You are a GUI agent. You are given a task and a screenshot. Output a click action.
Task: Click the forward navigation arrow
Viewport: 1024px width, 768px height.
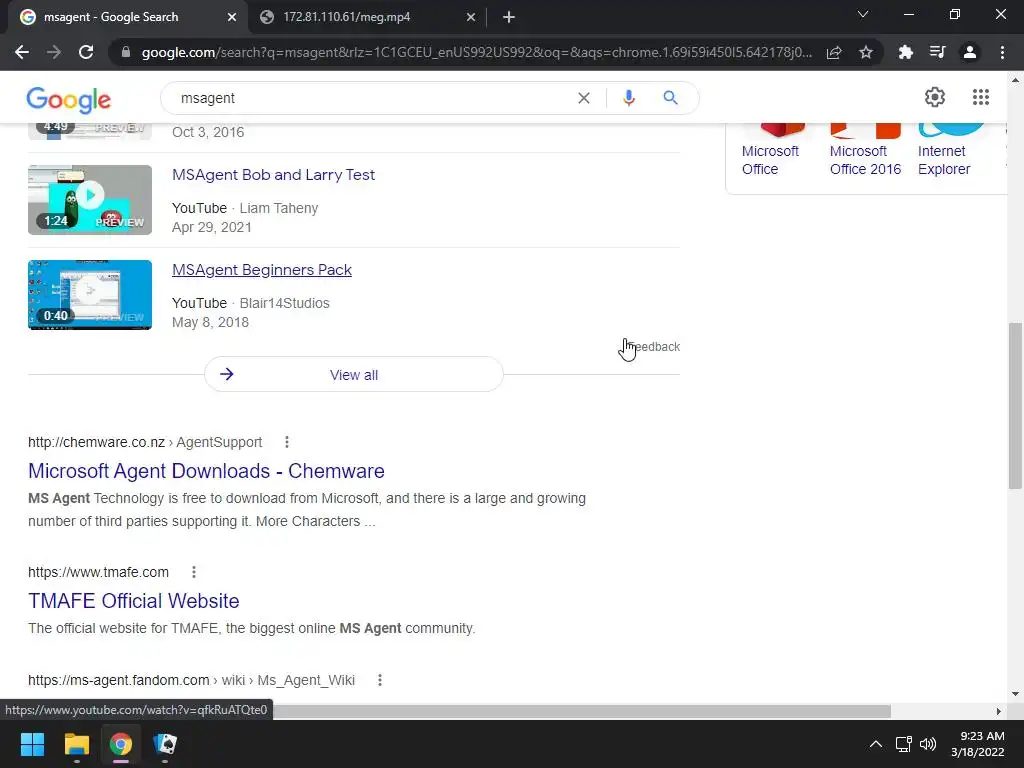(54, 52)
